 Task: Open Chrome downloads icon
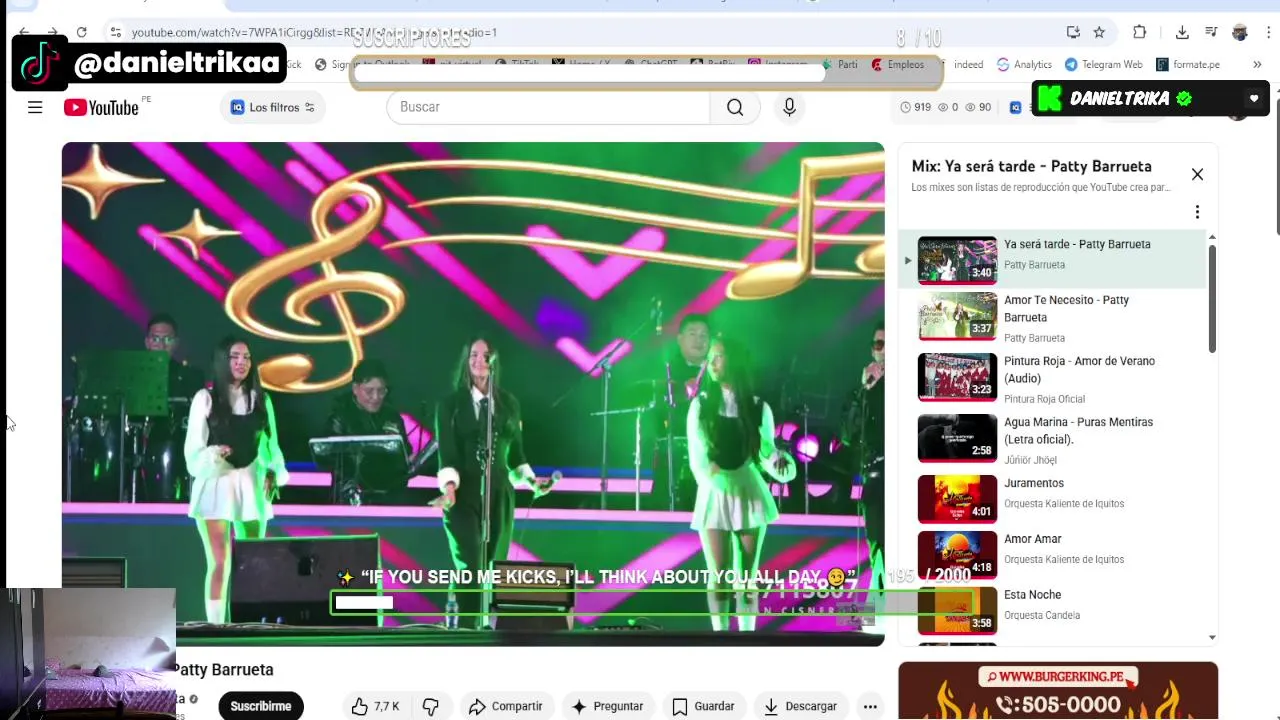[1182, 32]
